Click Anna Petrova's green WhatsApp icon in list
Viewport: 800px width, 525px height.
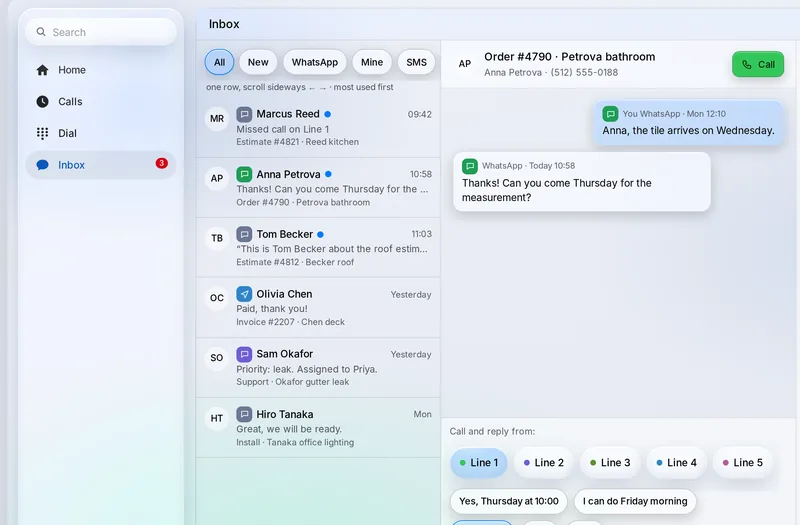(x=244, y=174)
